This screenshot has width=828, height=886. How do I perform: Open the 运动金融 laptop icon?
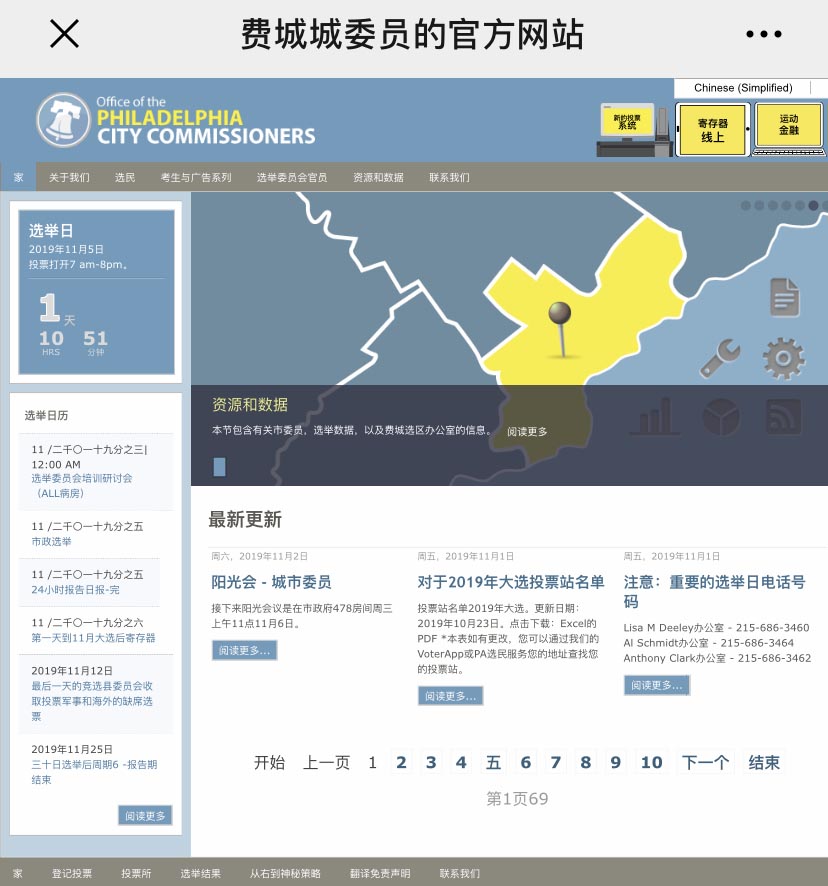pos(788,129)
